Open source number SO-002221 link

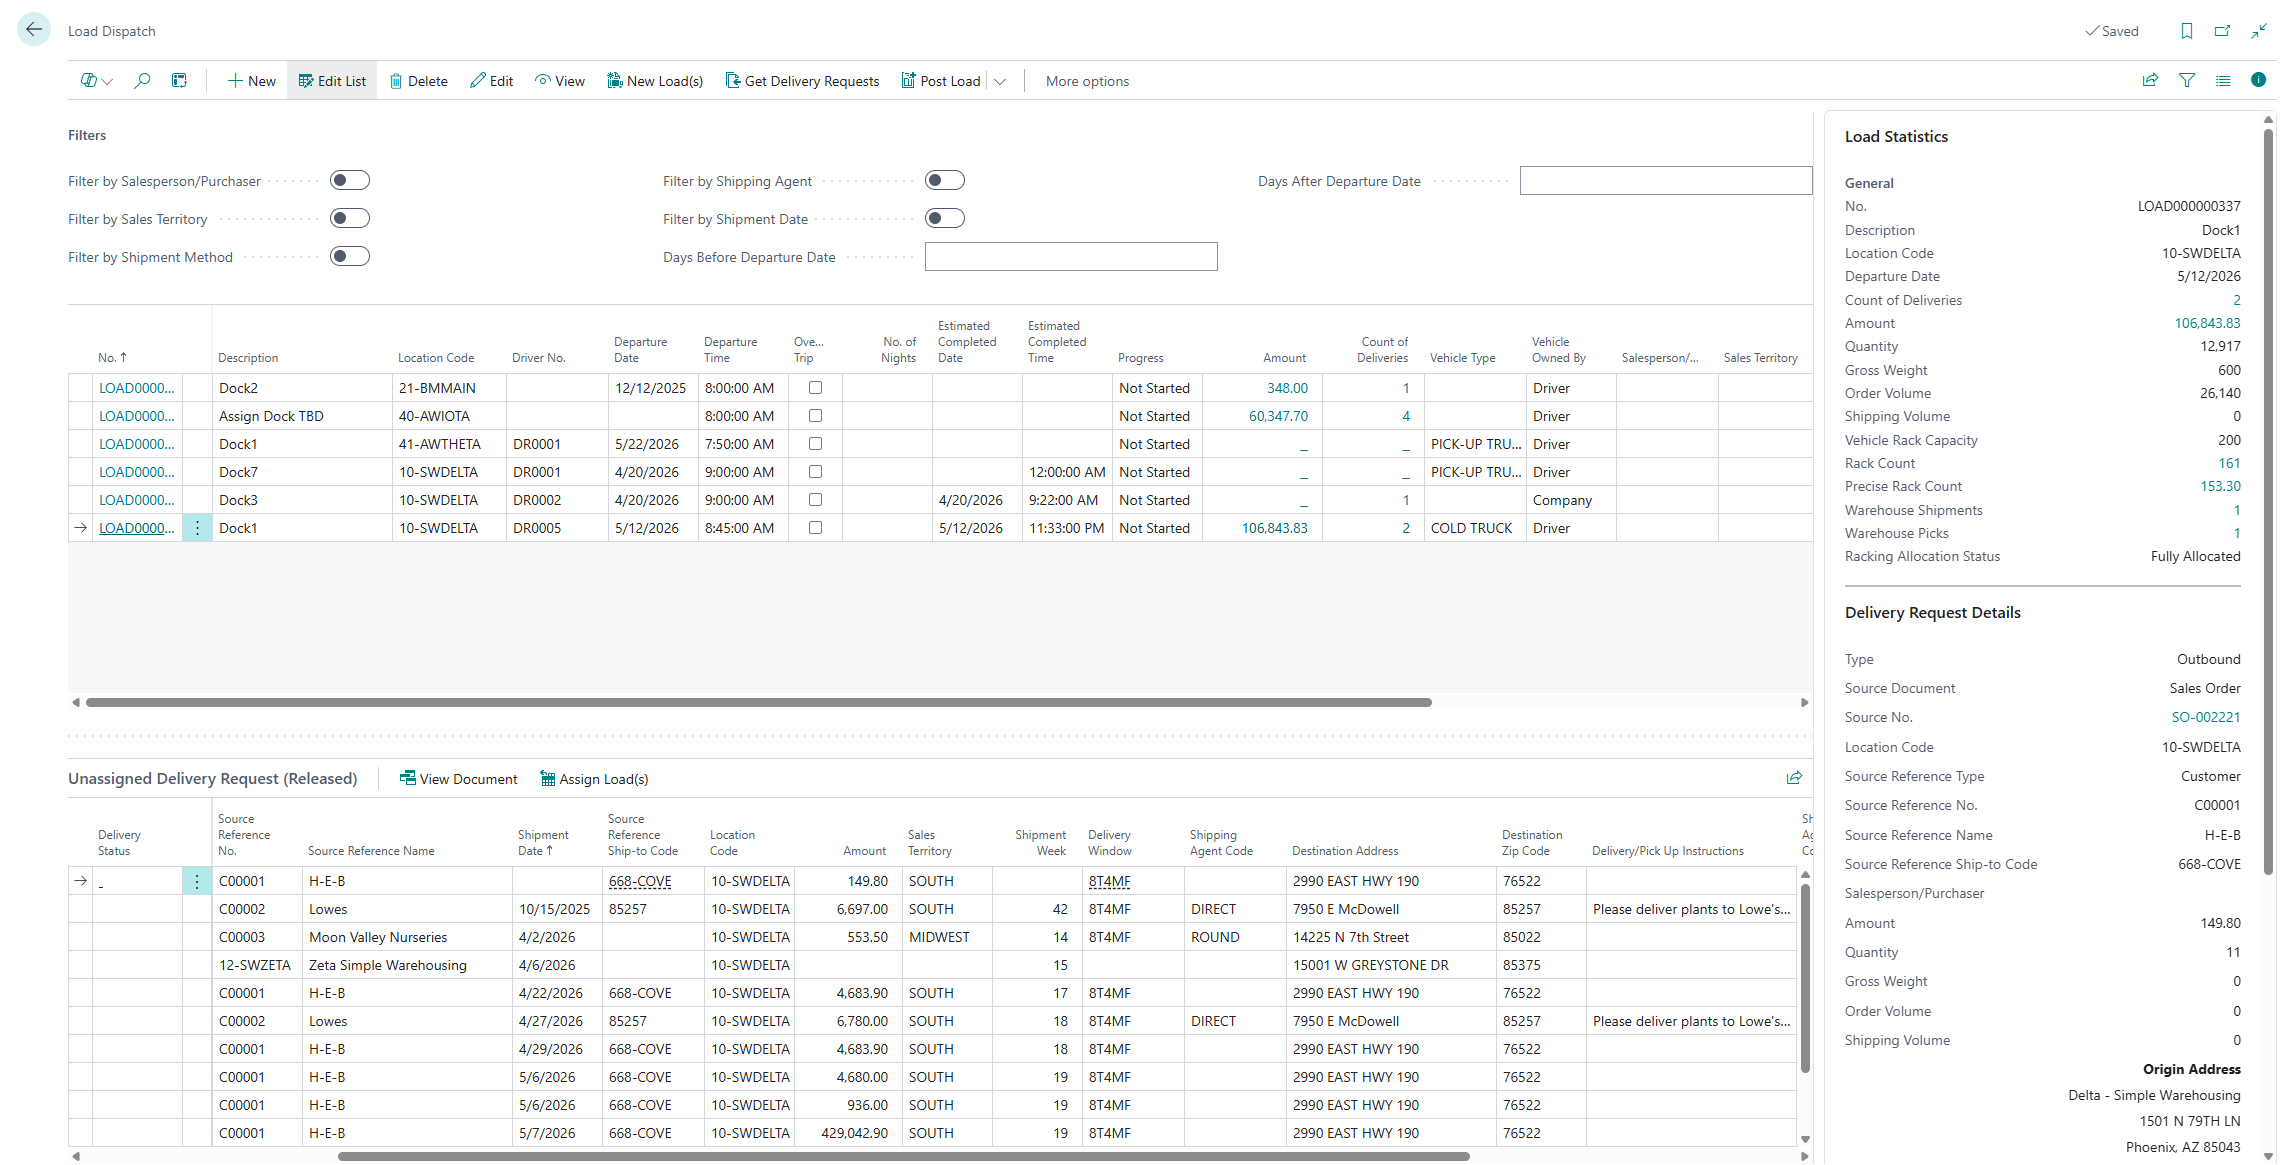coord(2205,717)
